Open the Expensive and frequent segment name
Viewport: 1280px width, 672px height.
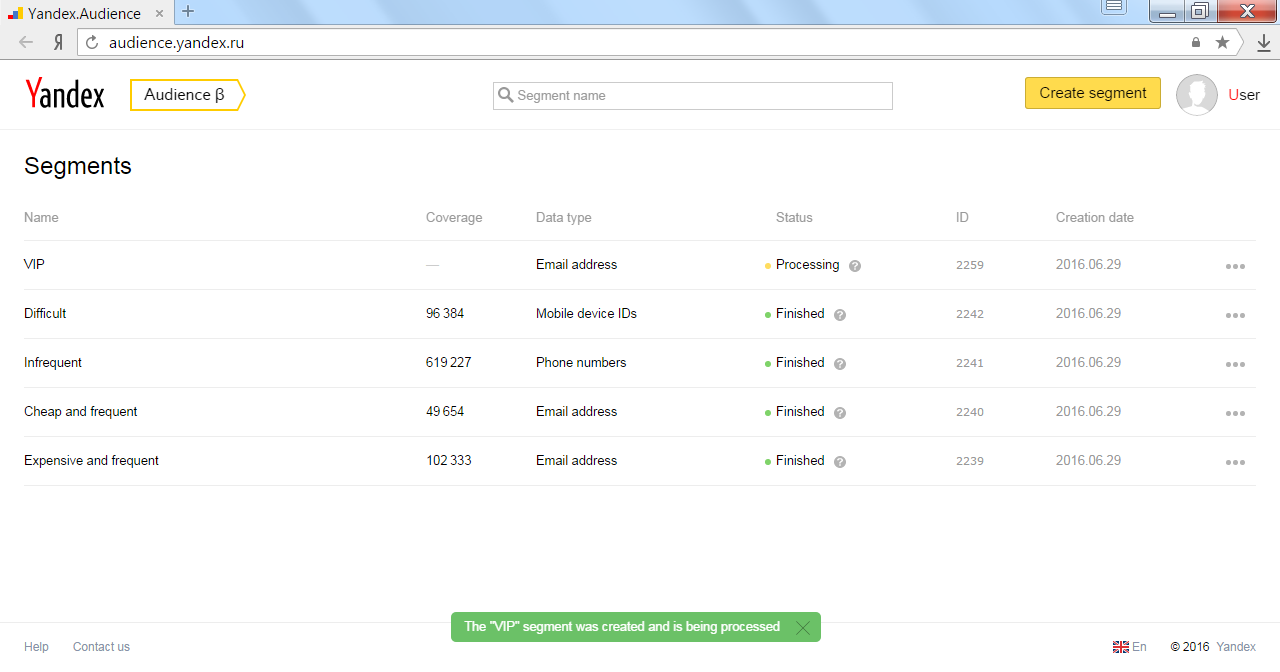(x=91, y=460)
